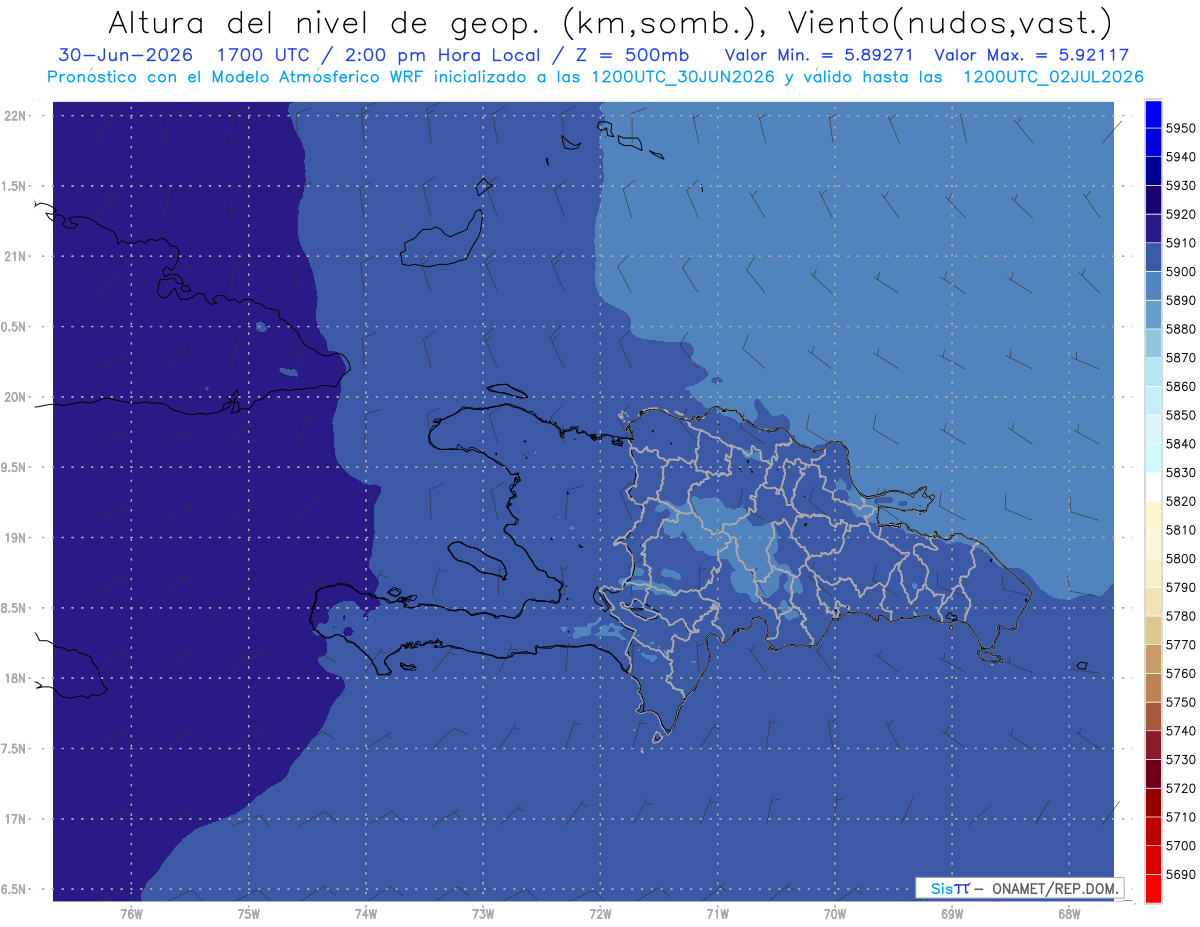Click the 73W longitude axis label
The image size is (1200, 927).
pyautogui.click(x=483, y=914)
